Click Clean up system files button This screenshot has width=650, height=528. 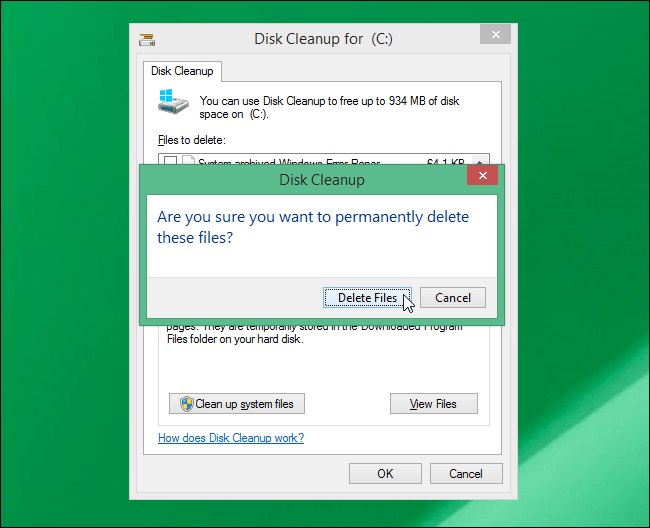(x=237, y=404)
